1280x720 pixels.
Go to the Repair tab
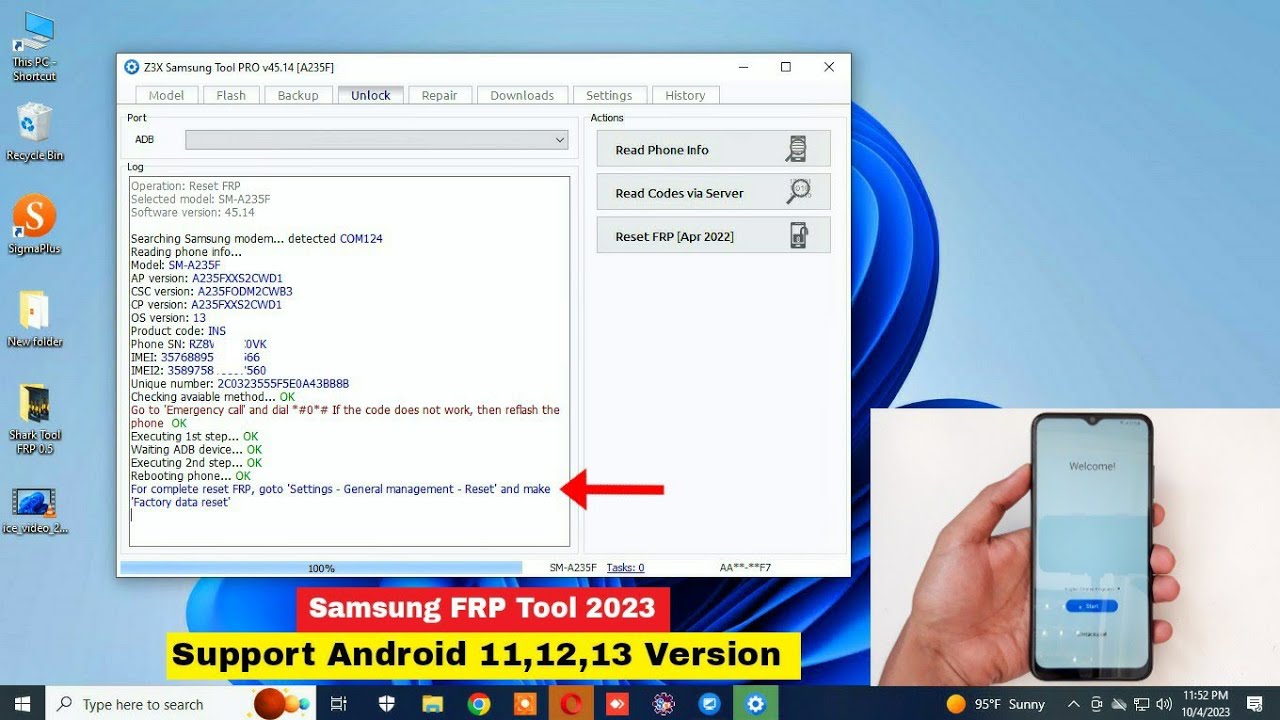(439, 95)
